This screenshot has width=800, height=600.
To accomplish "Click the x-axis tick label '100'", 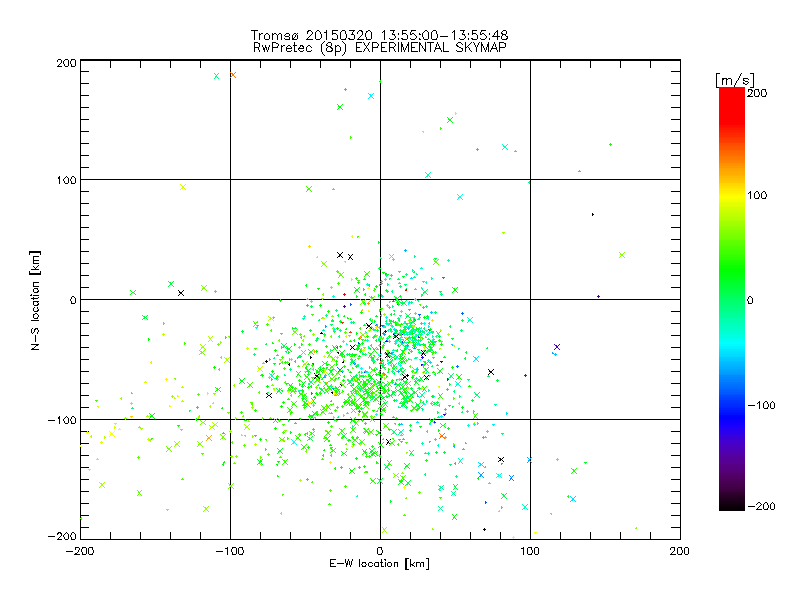I will [530, 552].
